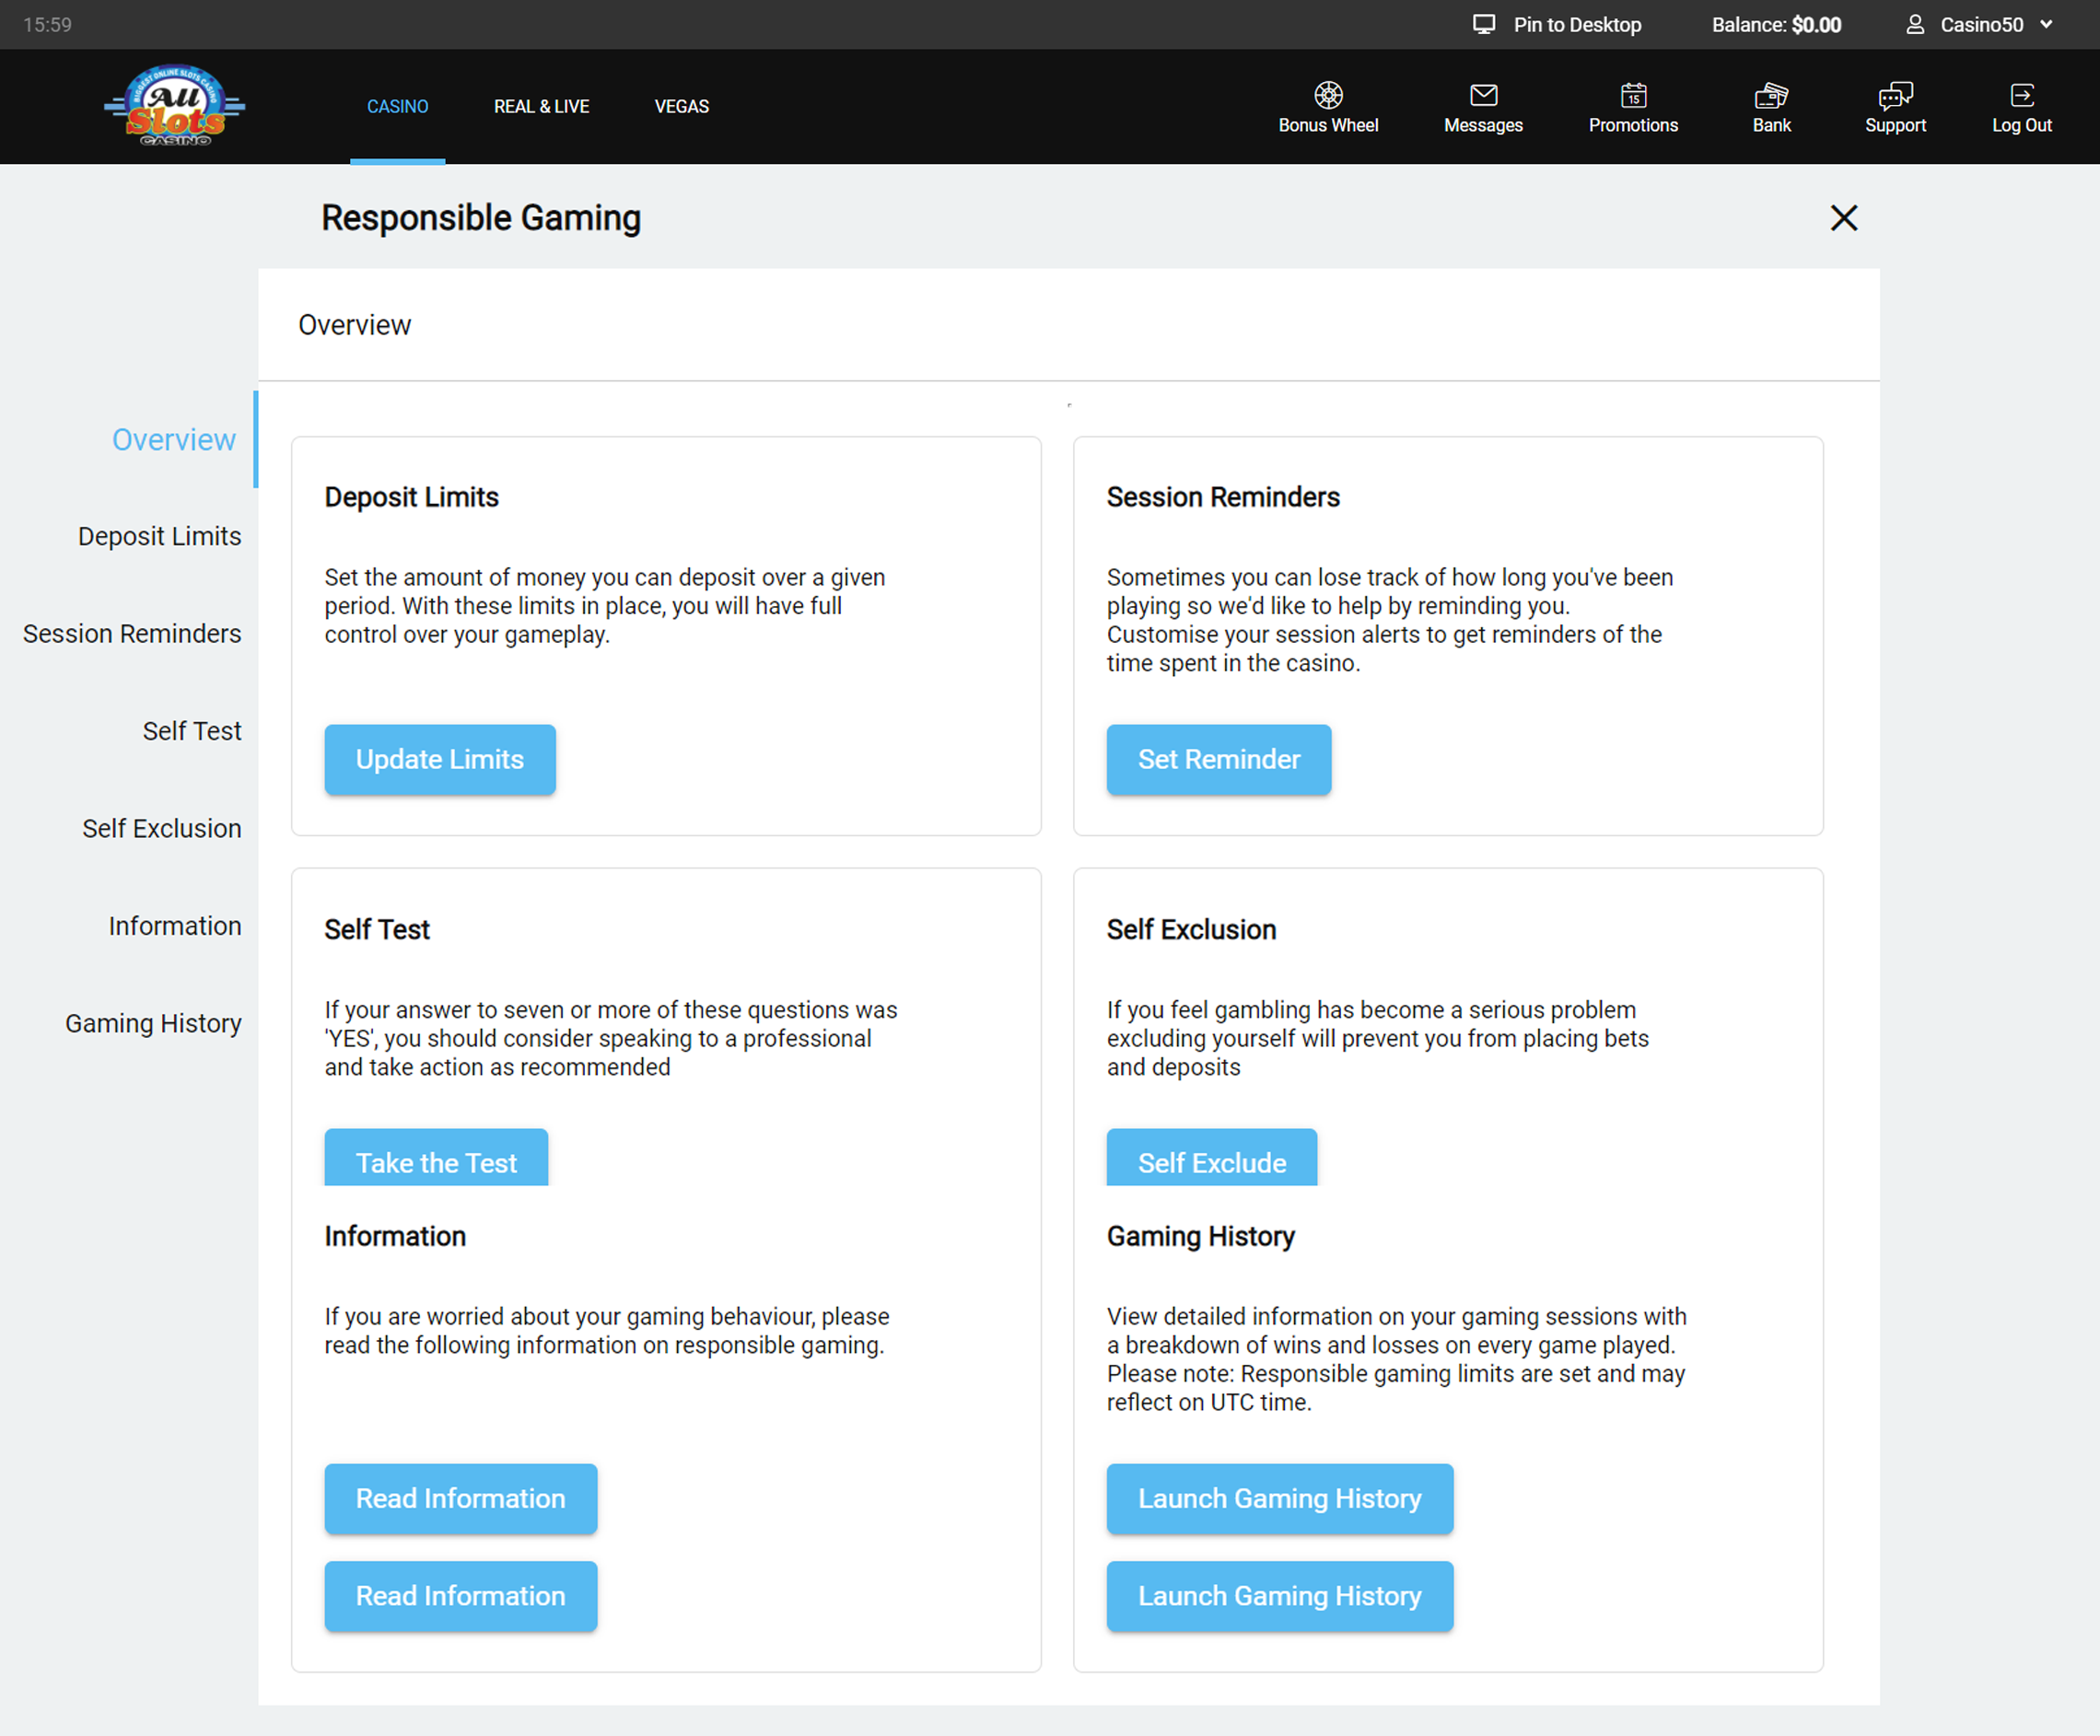Open Deposit Limits in the sidebar

pos(160,536)
